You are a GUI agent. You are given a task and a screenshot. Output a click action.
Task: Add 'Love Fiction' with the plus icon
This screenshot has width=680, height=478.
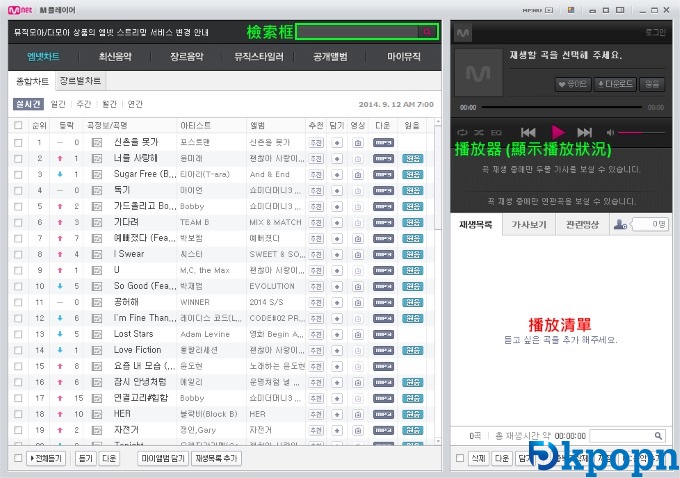coord(337,350)
